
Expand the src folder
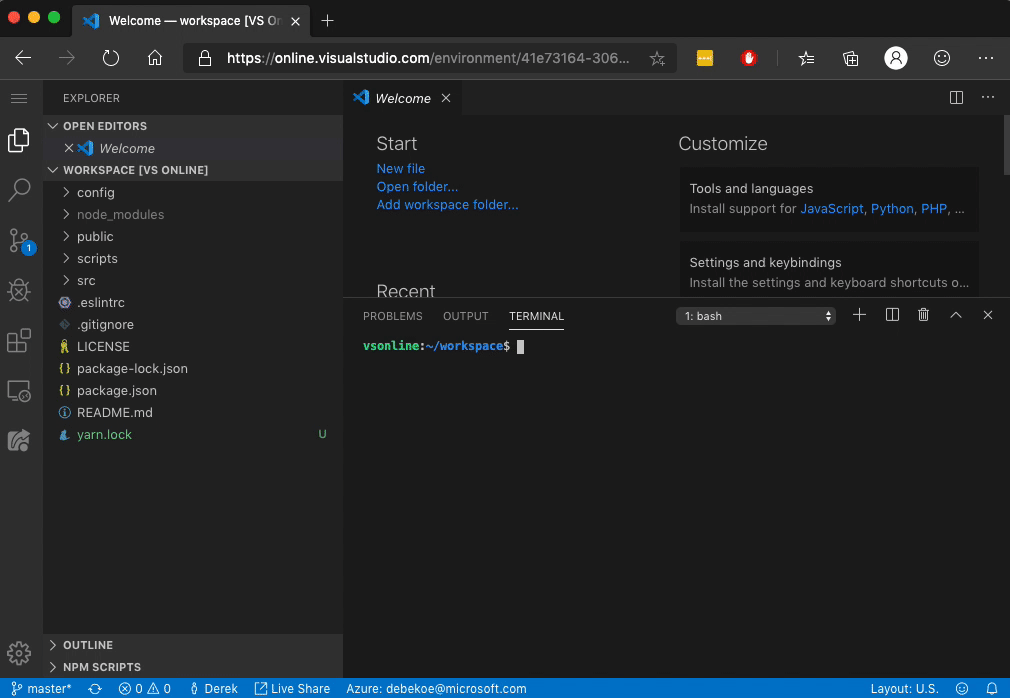[x=193, y=280]
